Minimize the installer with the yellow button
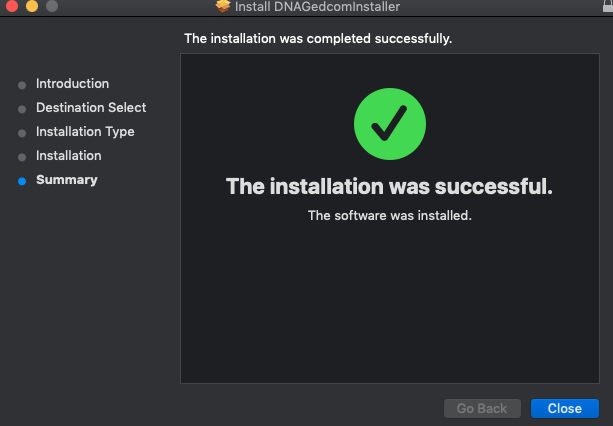This screenshot has height=426, width=613. point(31,6)
